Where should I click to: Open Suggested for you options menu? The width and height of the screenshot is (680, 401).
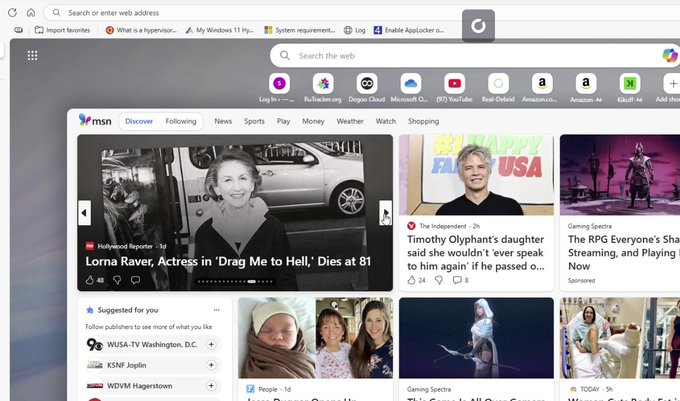click(216, 310)
